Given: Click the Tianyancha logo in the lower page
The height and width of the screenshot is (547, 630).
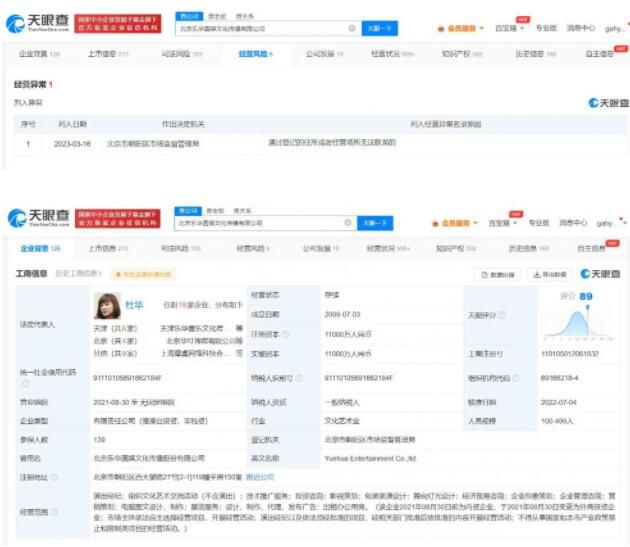Looking at the screenshot, I should pos(39,218).
